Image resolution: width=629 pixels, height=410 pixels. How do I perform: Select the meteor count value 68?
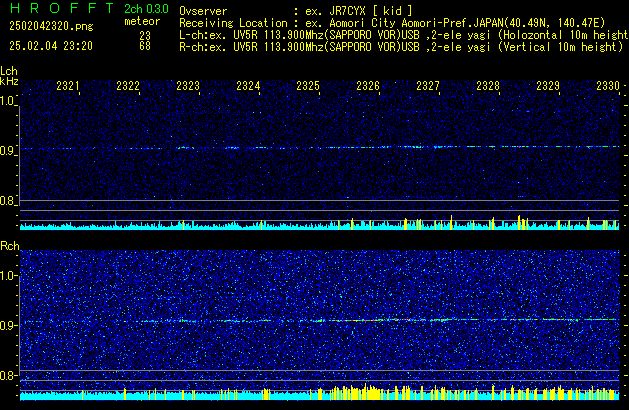(145, 46)
